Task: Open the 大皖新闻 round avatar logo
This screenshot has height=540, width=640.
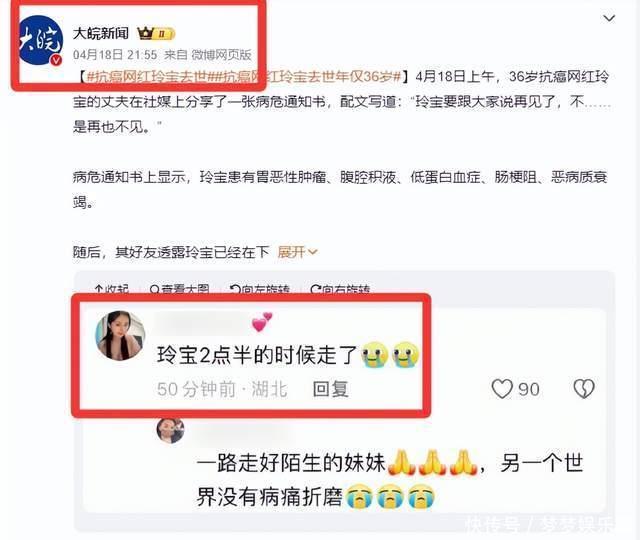Action: point(41,40)
